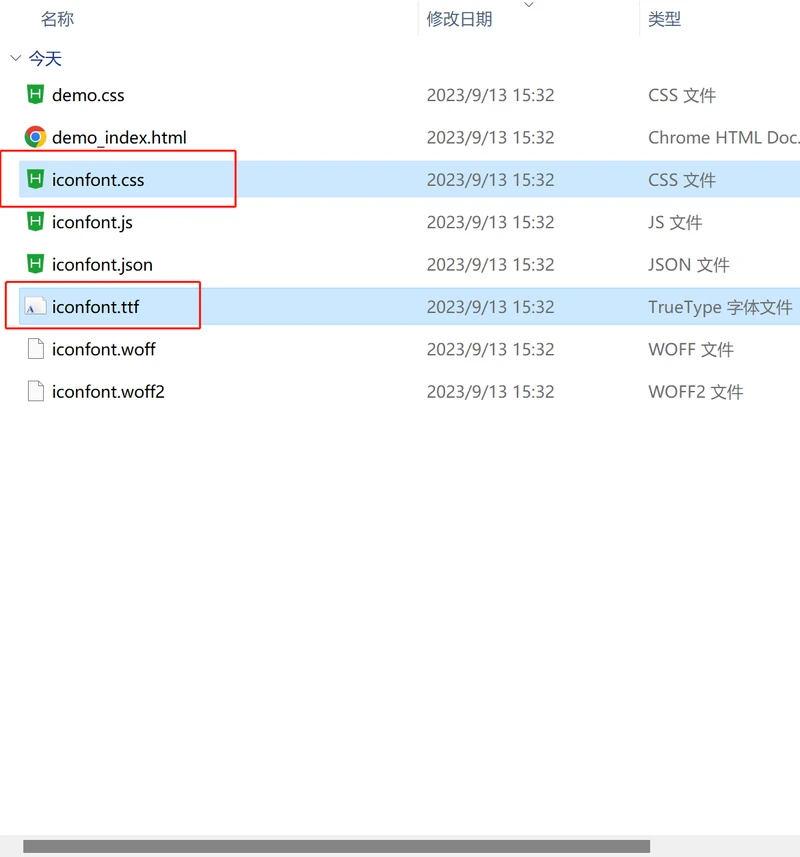Viewport: 800px width, 857px height.
Task: Click the WOFF 文件 type cell
Action: (691, 349)
